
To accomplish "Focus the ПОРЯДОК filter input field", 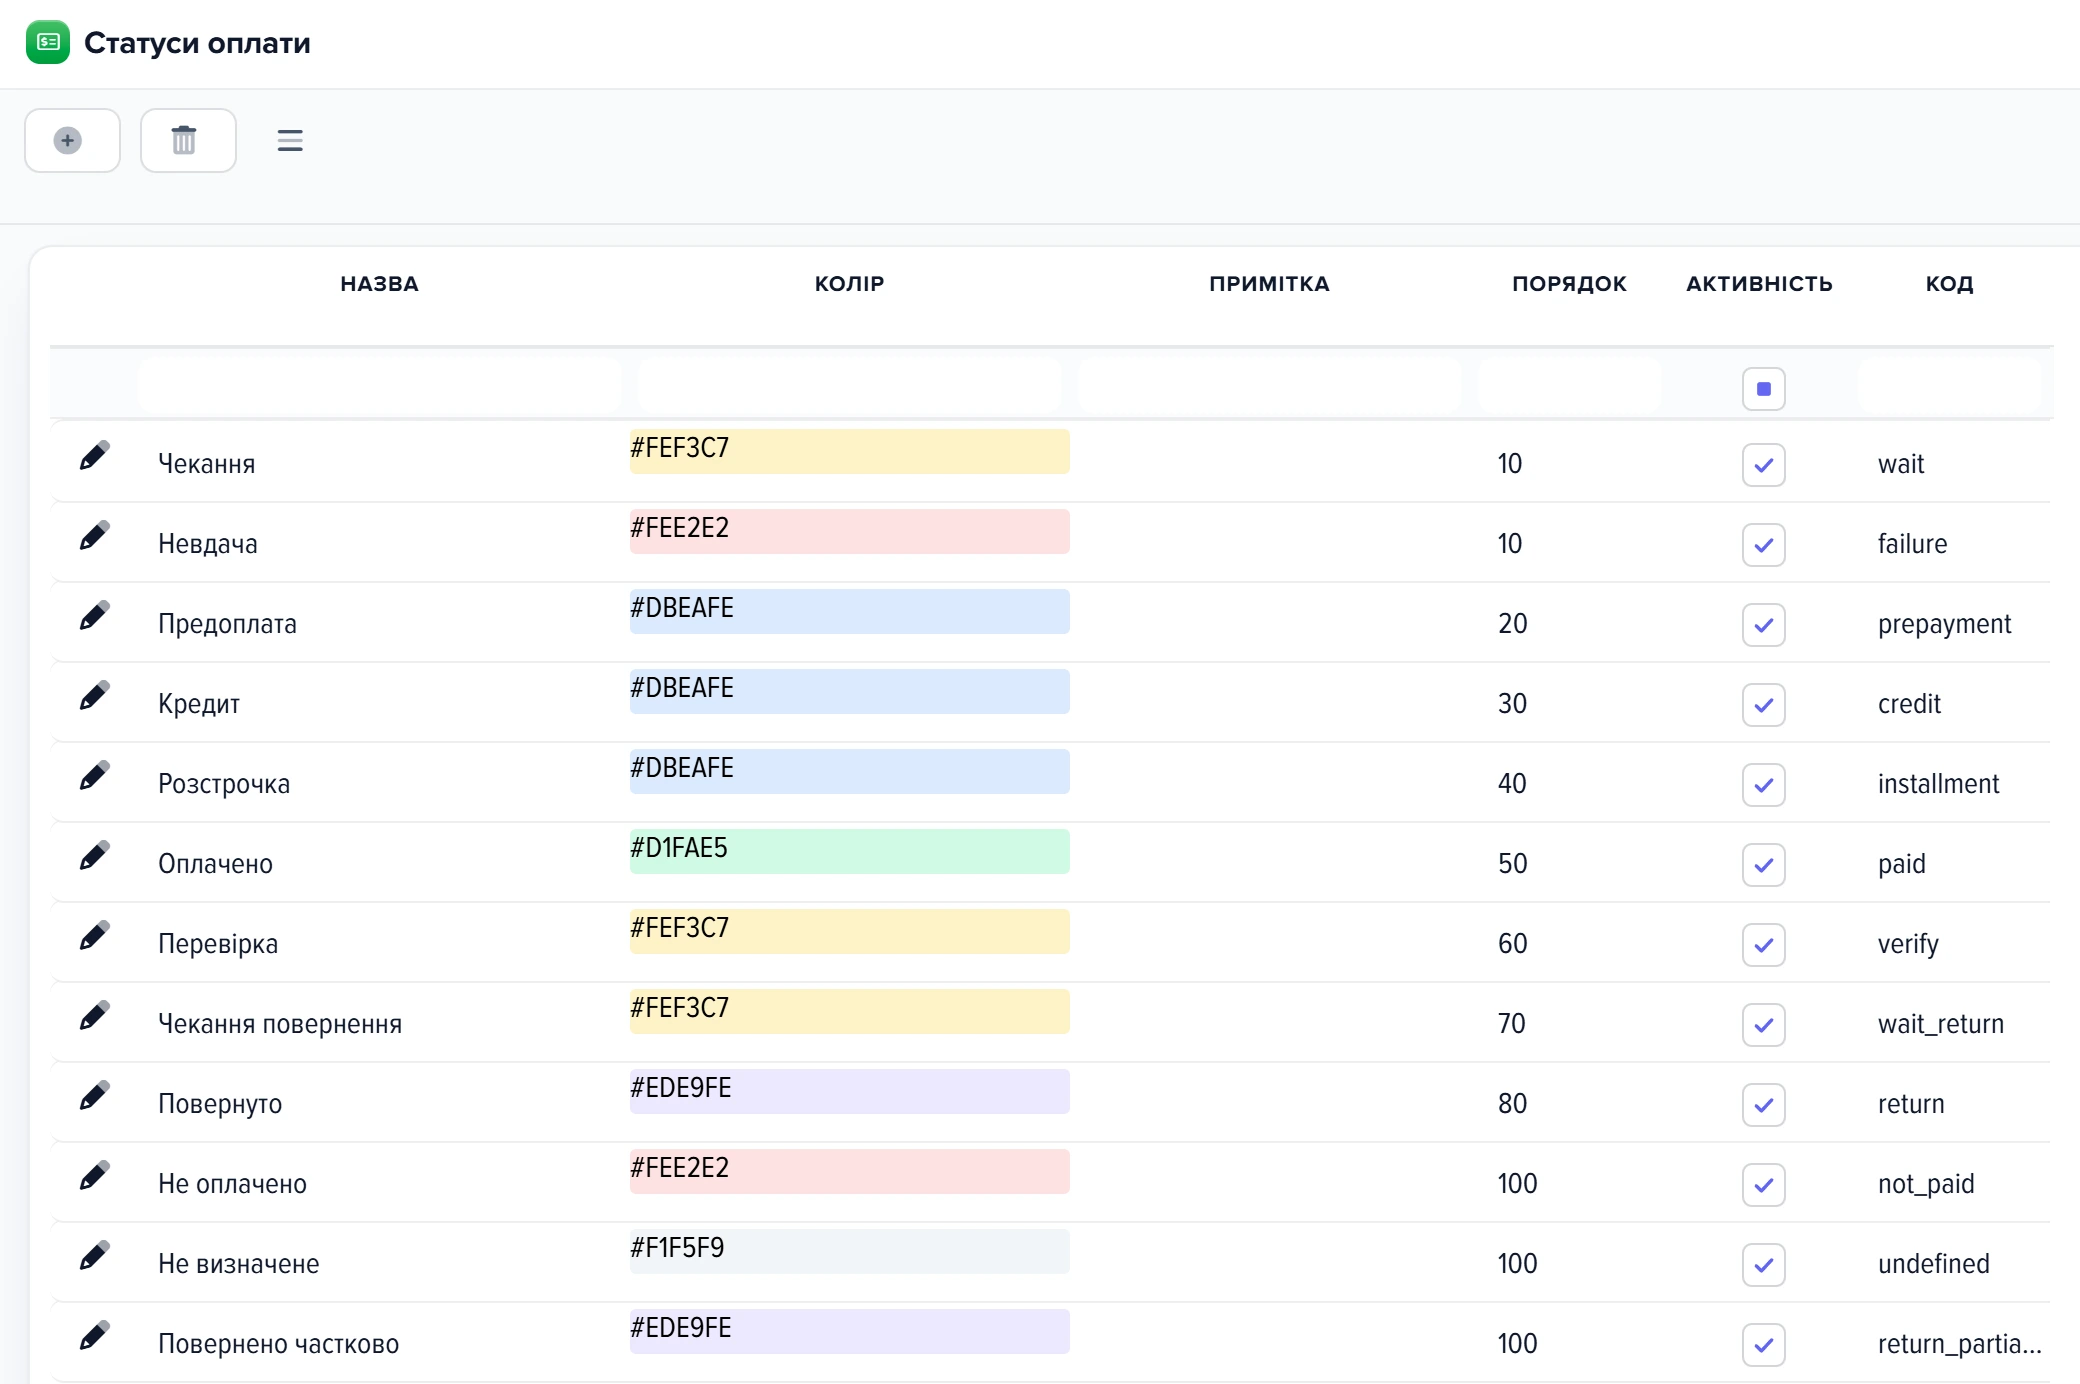I will tap(1569, 385).
